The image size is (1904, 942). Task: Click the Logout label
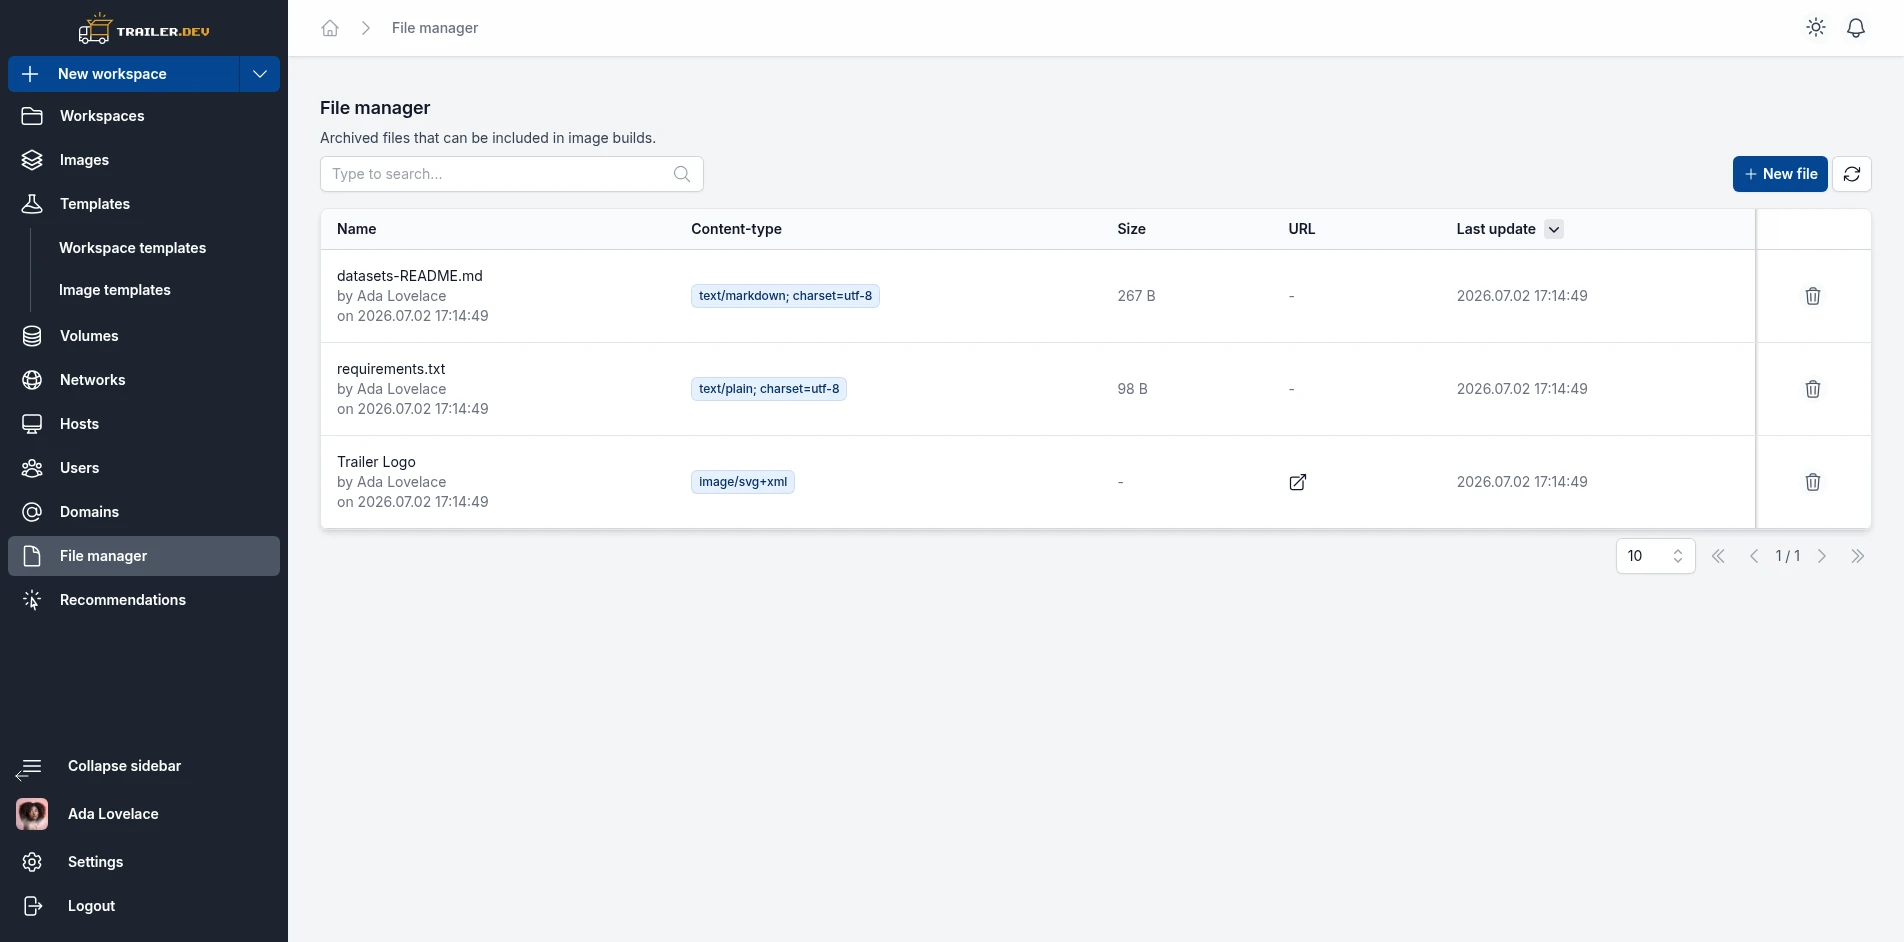click(x=91, y=906)
